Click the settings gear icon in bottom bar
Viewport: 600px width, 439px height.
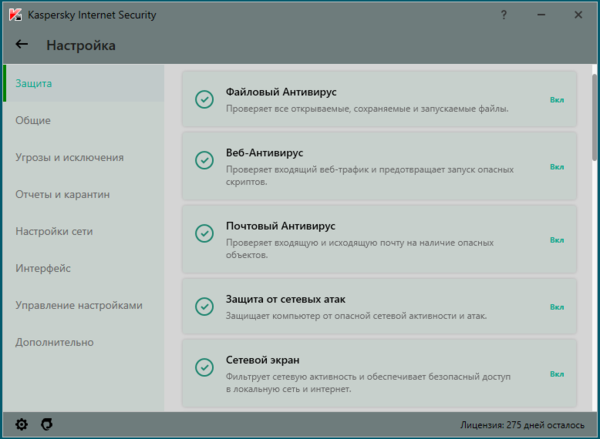click(22, 425)
